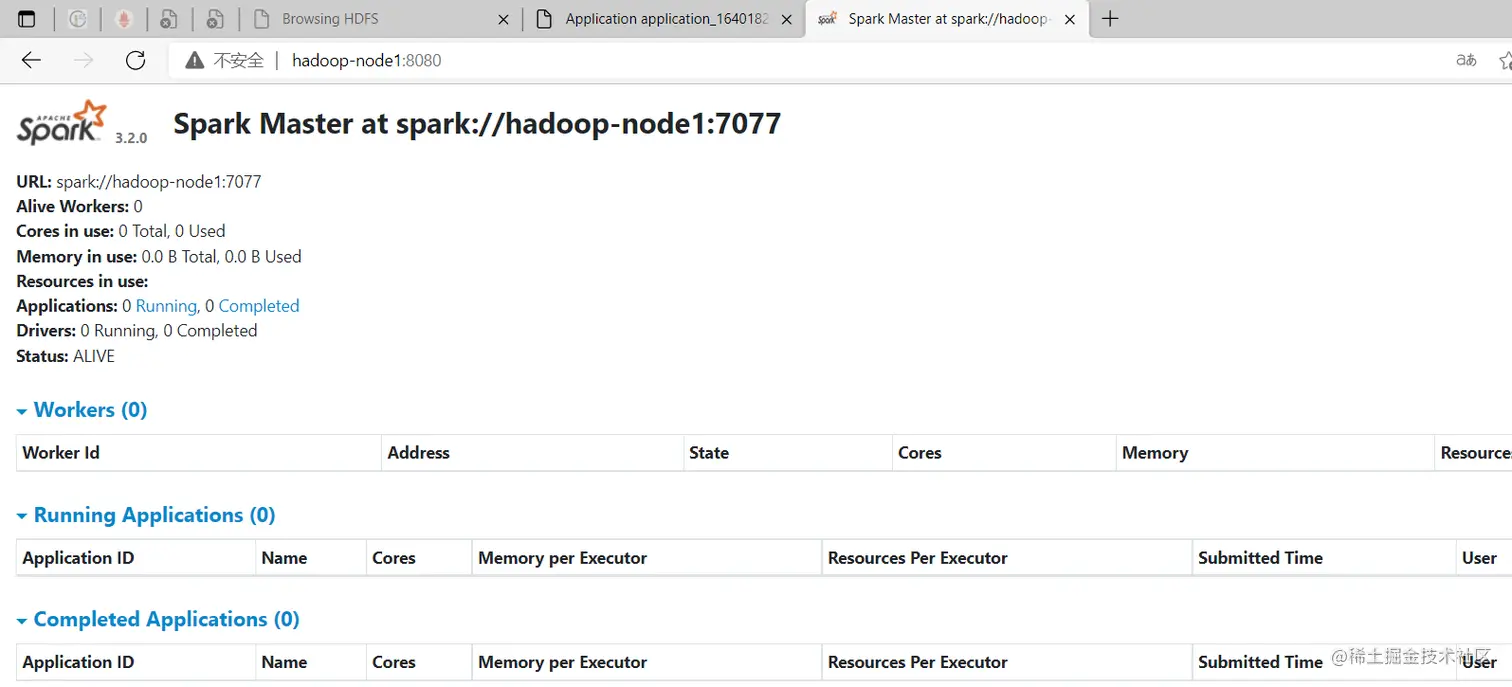
Task: Close the Spark Master tab
Action: 1070,19
